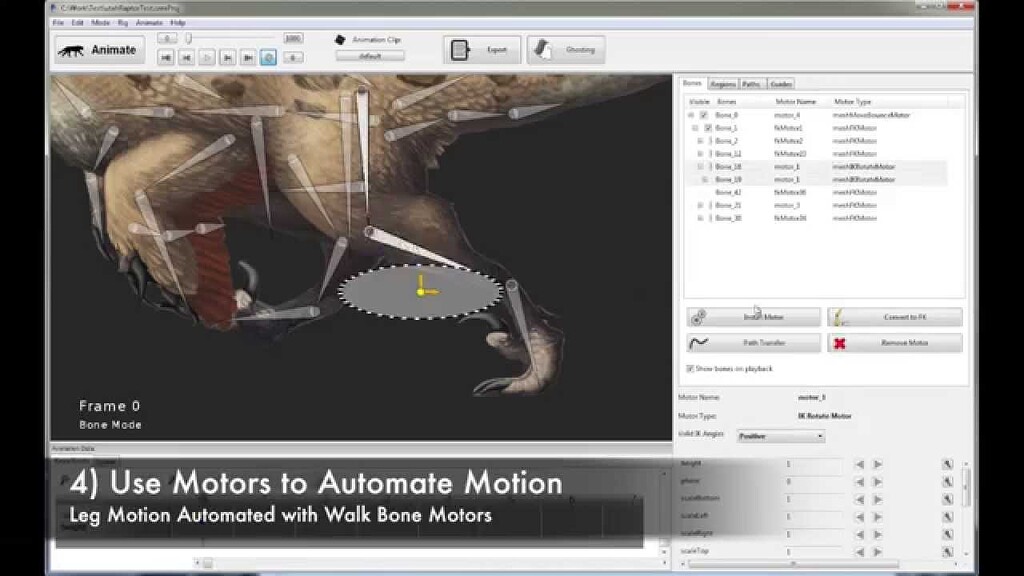The height and width of the screenshot is (576, 1024).
Task: Collapse the Bone_0 tree expander
Action: click(690, 115)
